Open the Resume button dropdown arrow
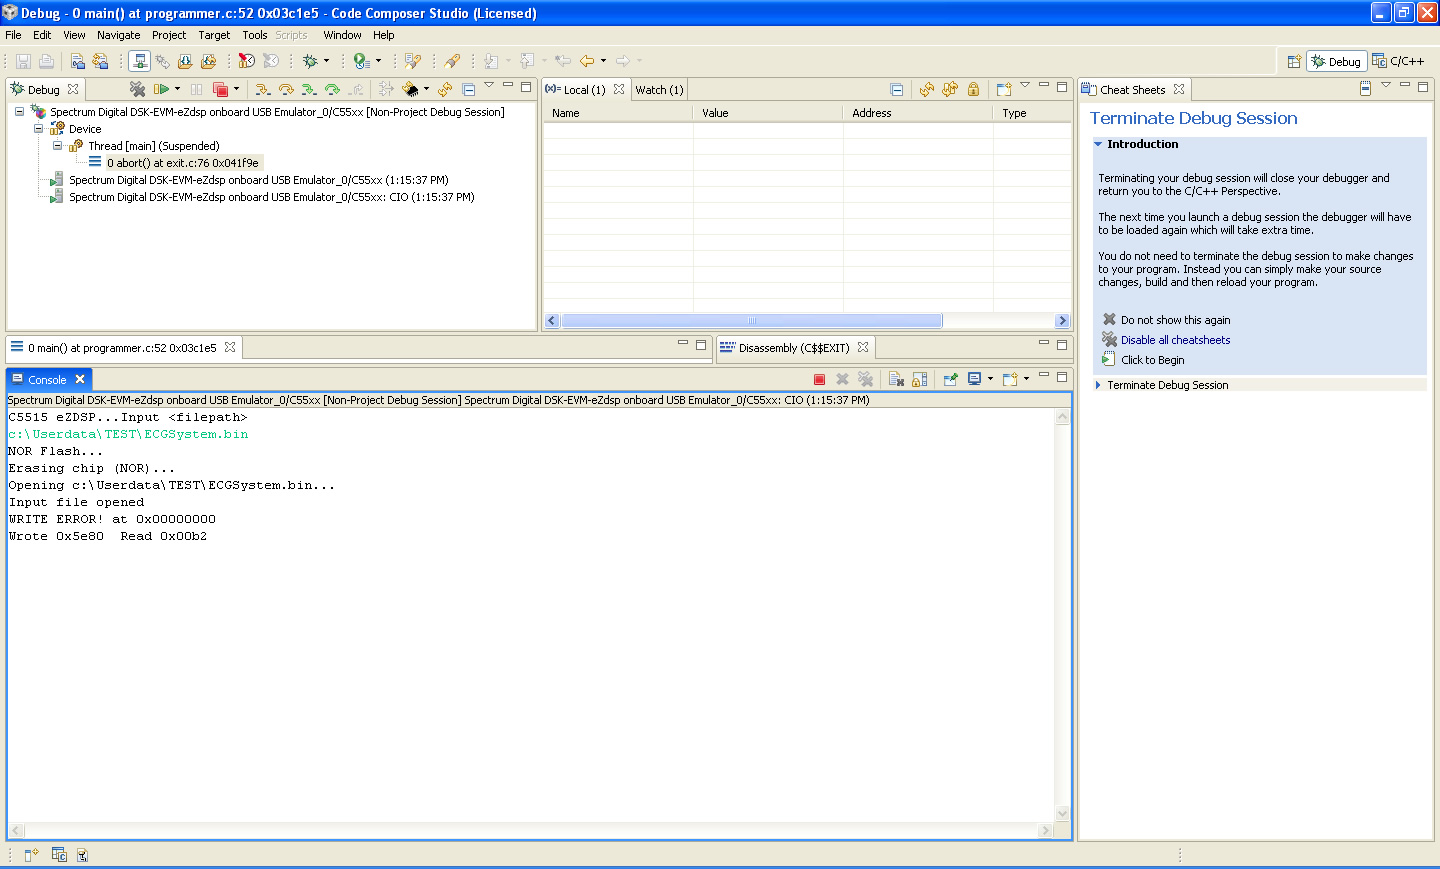This screenshot has height=869, width=1440. [x=177, y=89]
